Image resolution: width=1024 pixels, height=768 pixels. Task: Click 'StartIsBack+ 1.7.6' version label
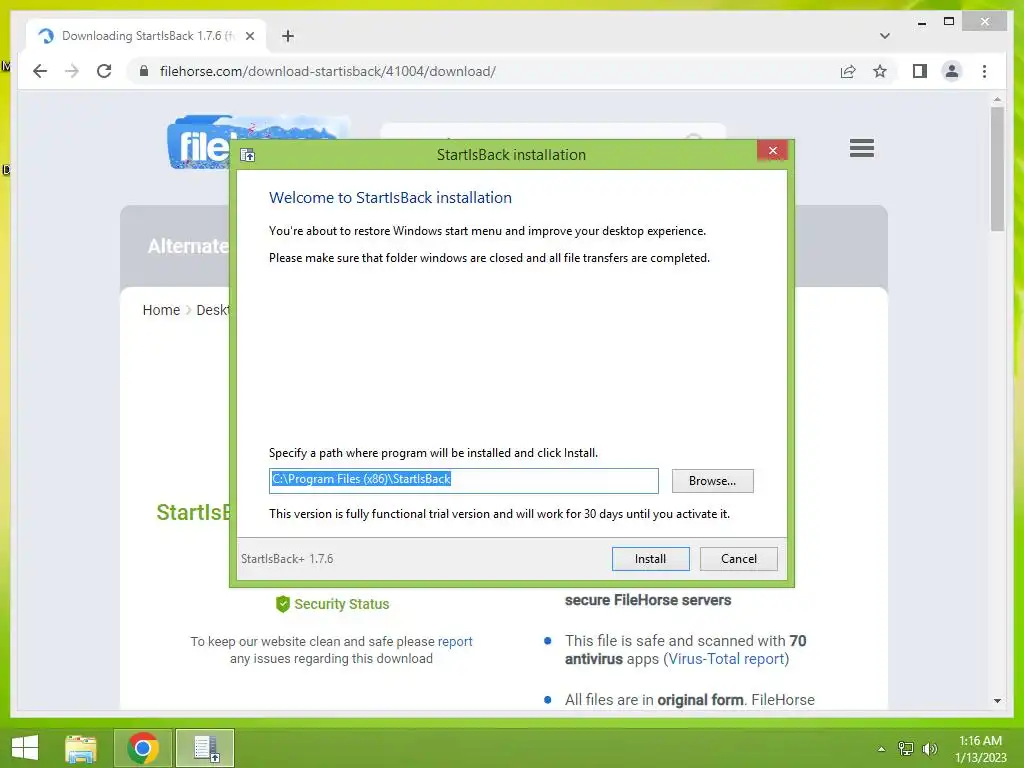pyautogui.click(x=287, y=559)
